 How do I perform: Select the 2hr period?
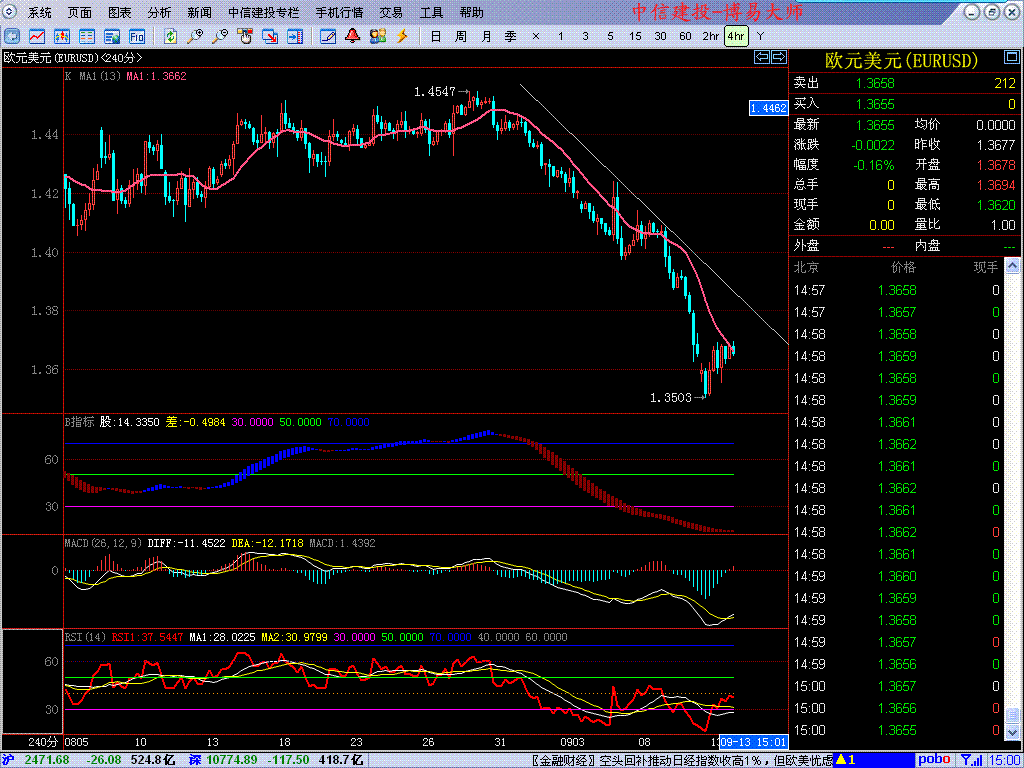711,36
